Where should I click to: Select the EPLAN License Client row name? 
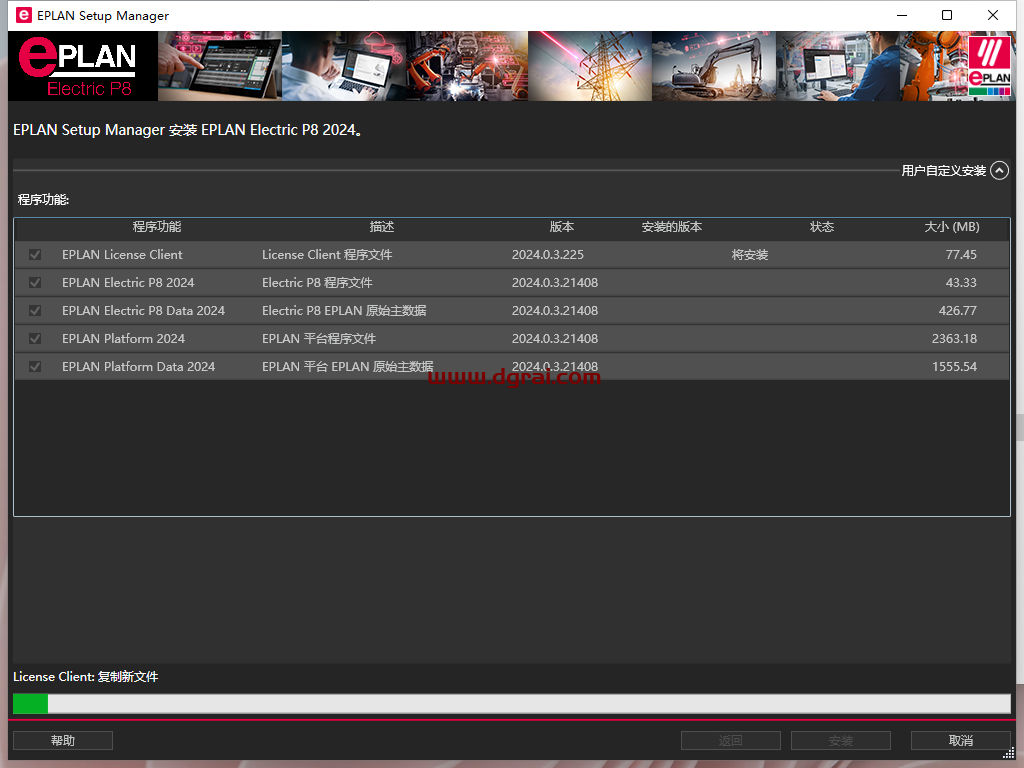point(122,255)
